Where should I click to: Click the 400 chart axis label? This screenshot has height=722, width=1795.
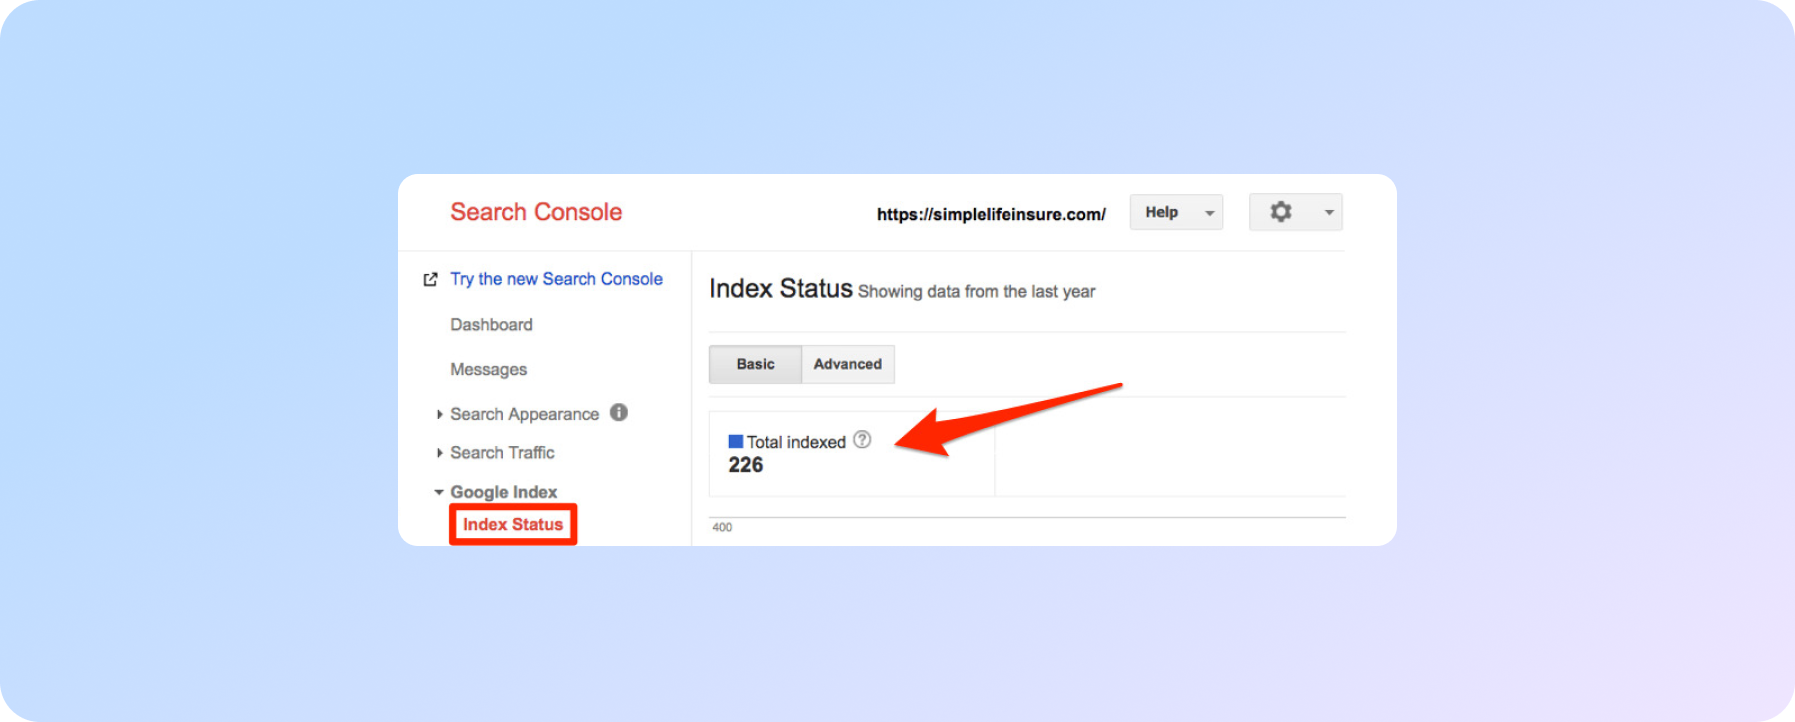[722, 527]
